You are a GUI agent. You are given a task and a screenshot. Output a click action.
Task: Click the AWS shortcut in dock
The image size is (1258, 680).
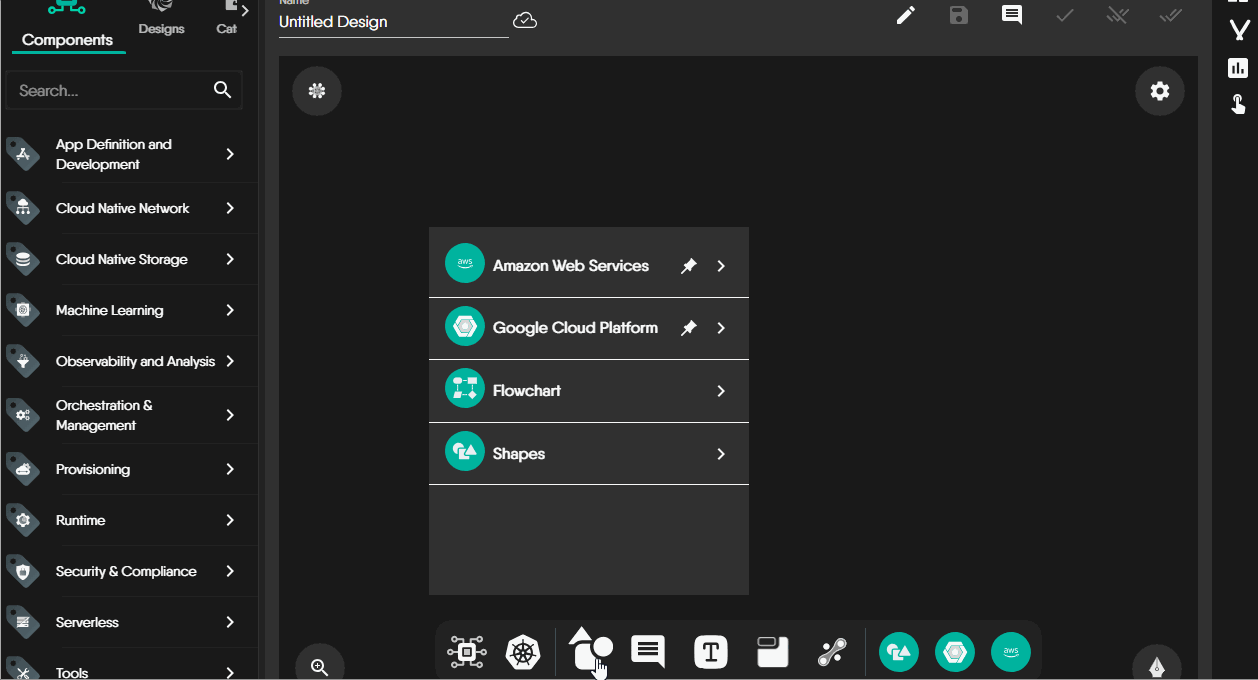(1010, 652)
